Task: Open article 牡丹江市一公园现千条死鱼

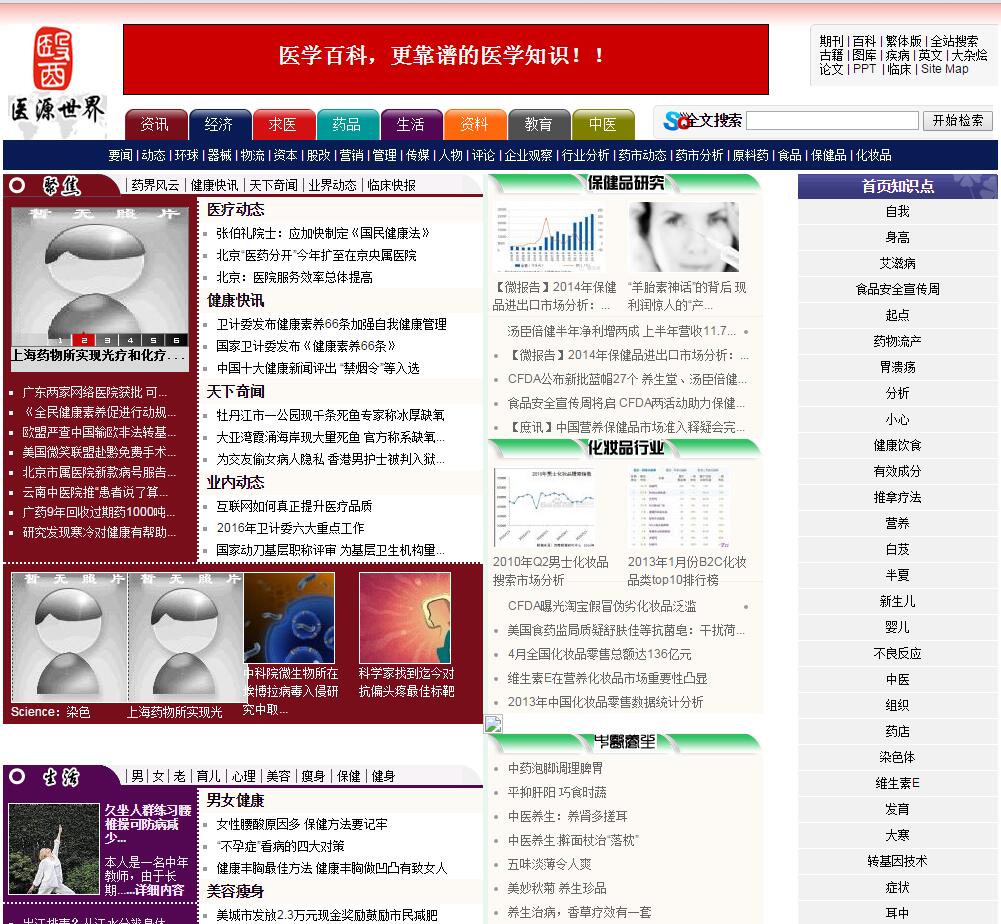Action: click(x=330, y=415)
